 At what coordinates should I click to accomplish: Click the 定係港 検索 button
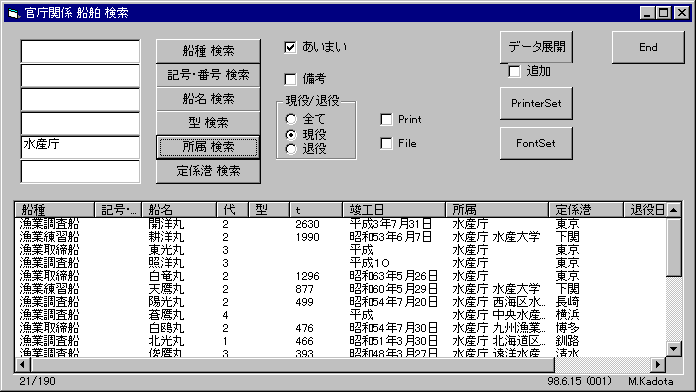coord(208,171)
